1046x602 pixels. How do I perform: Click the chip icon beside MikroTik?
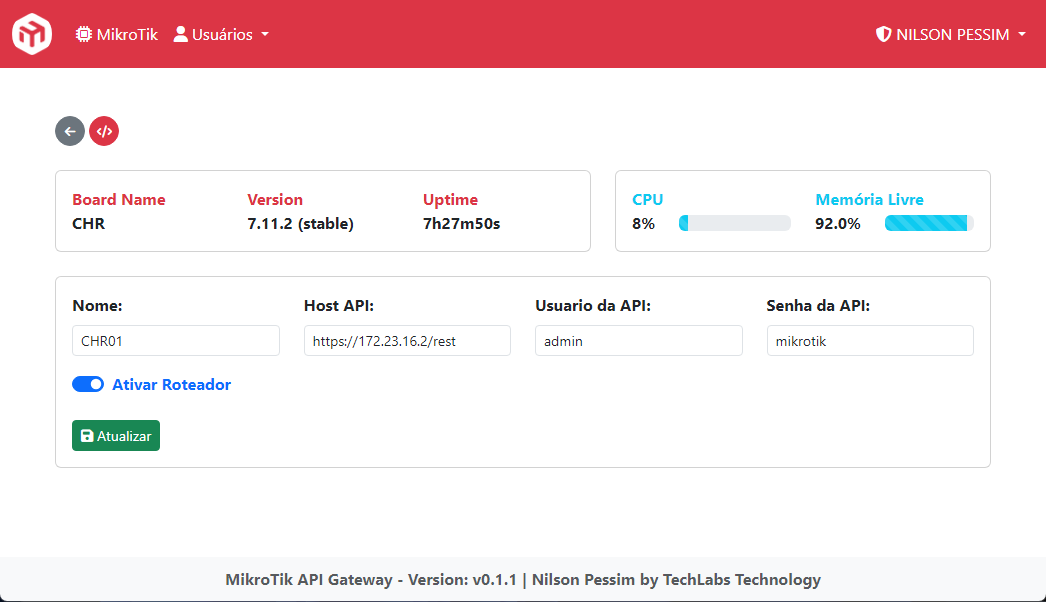coord(84,34)
